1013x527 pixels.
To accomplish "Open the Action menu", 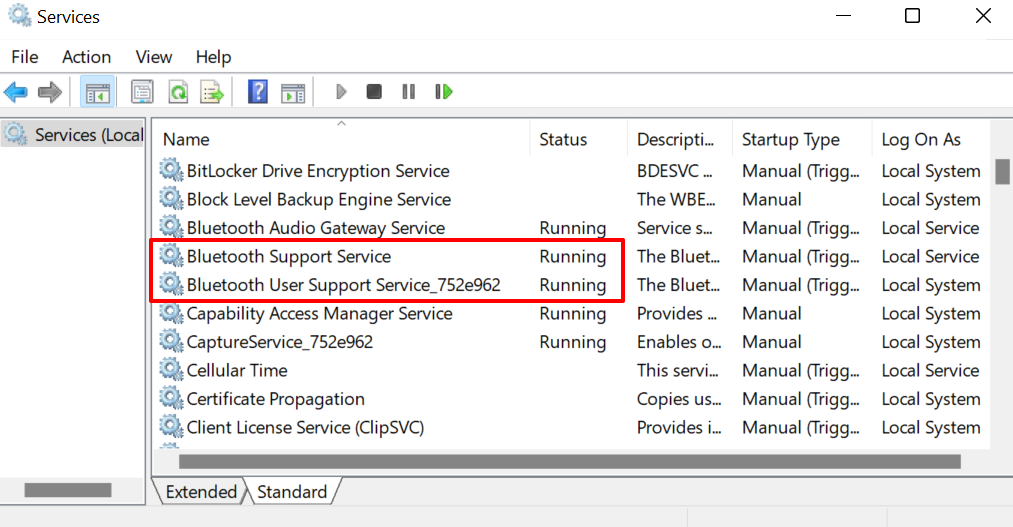I will pyautogui.click(x=86, y=57).
